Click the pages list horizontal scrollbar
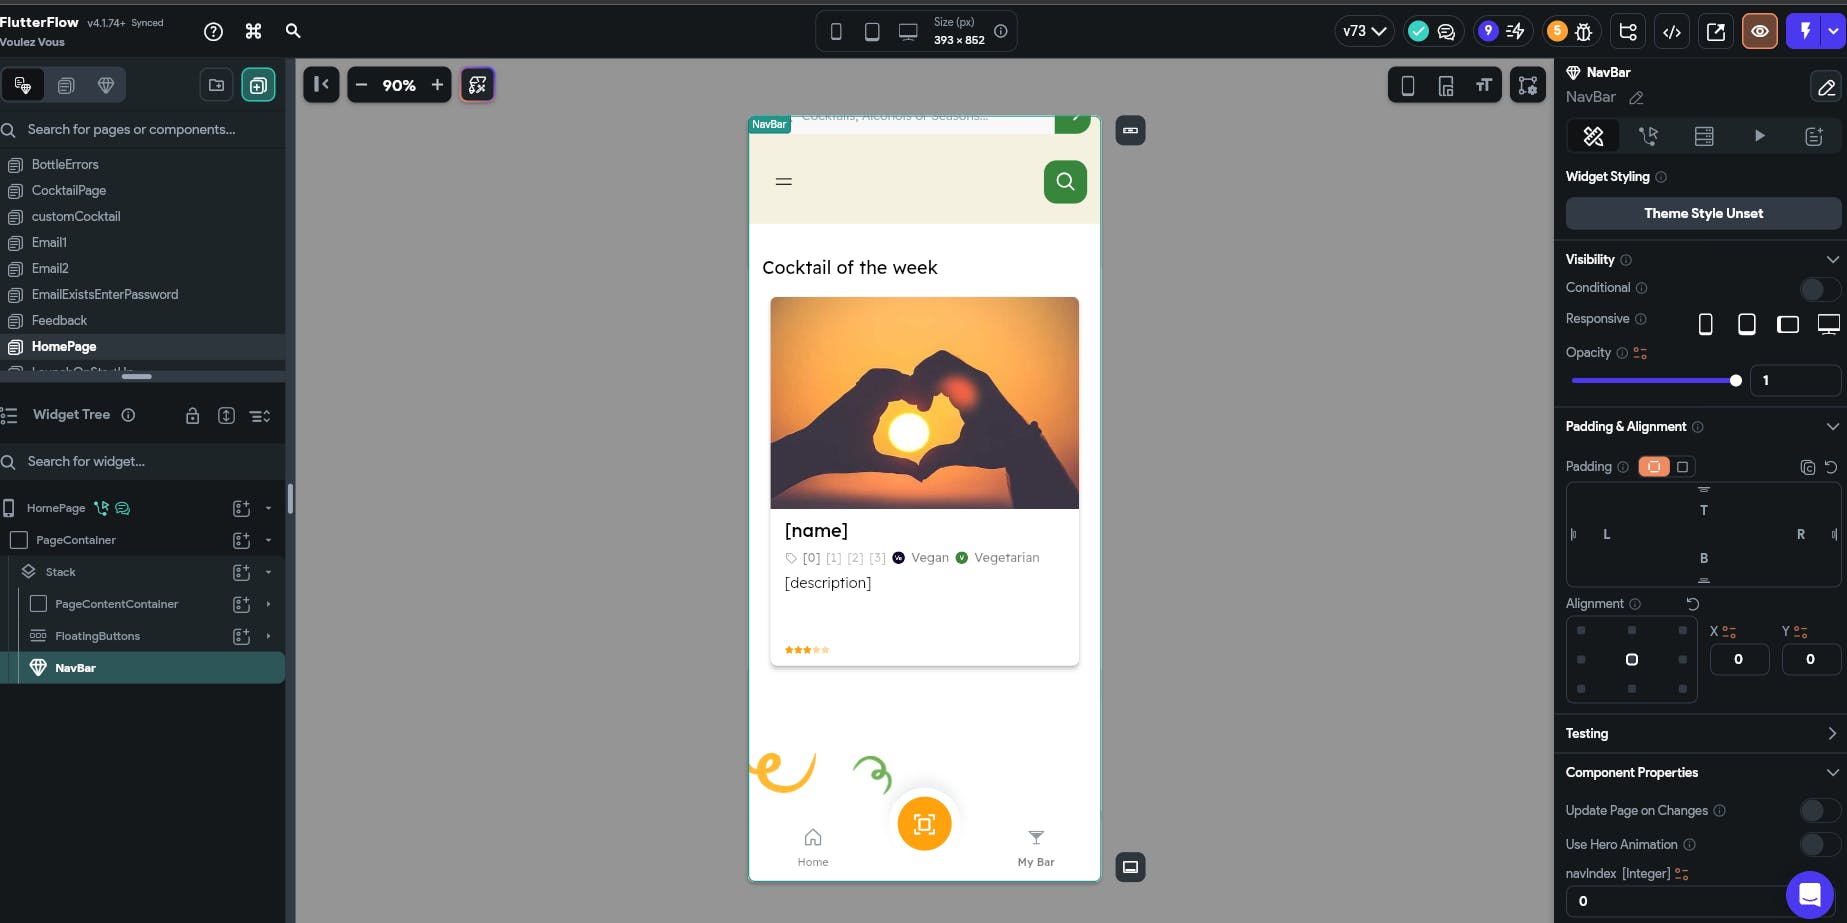The image size is (1847, 923). coord(137,377)
